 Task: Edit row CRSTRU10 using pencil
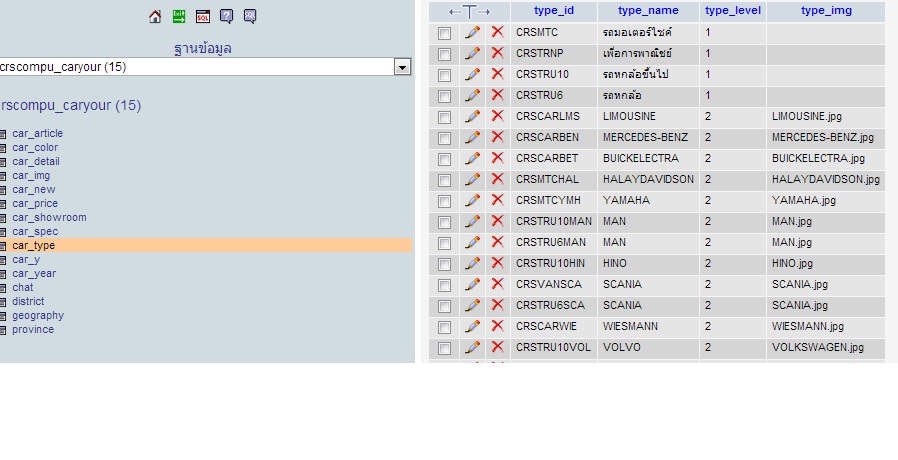click(x=472, y=74)
